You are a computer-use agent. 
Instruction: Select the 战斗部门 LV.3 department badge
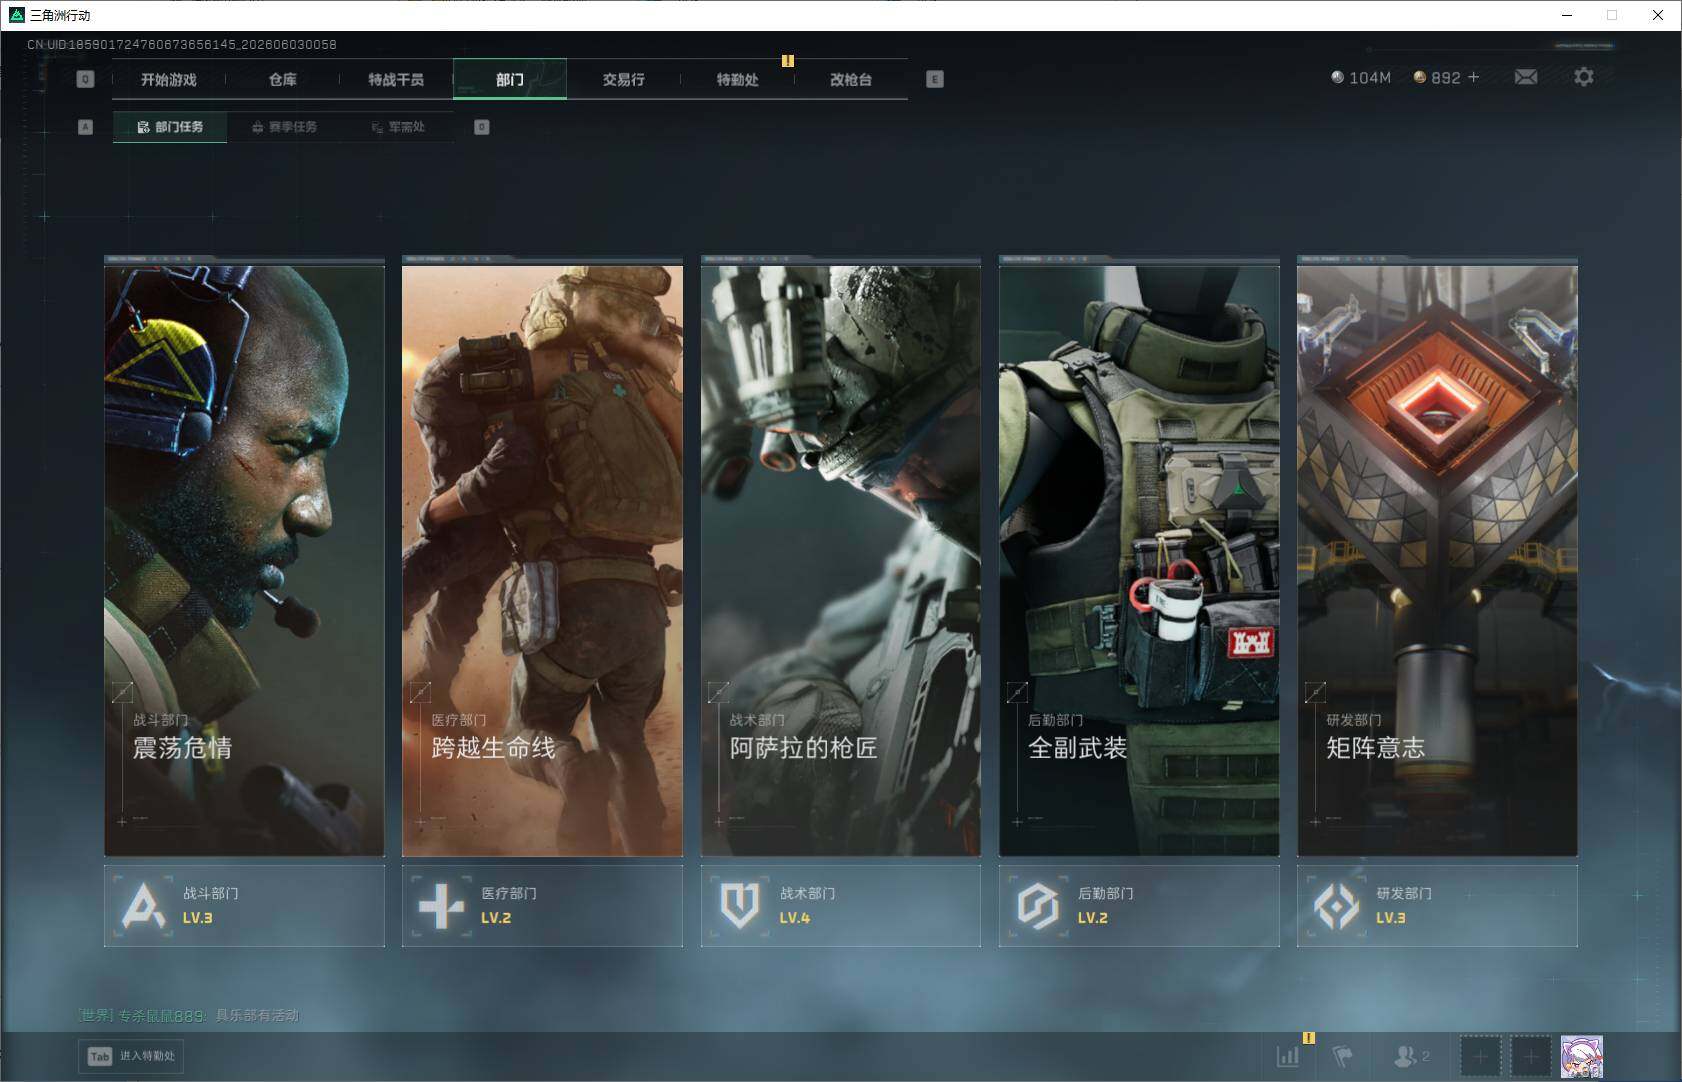pos(244,905)
